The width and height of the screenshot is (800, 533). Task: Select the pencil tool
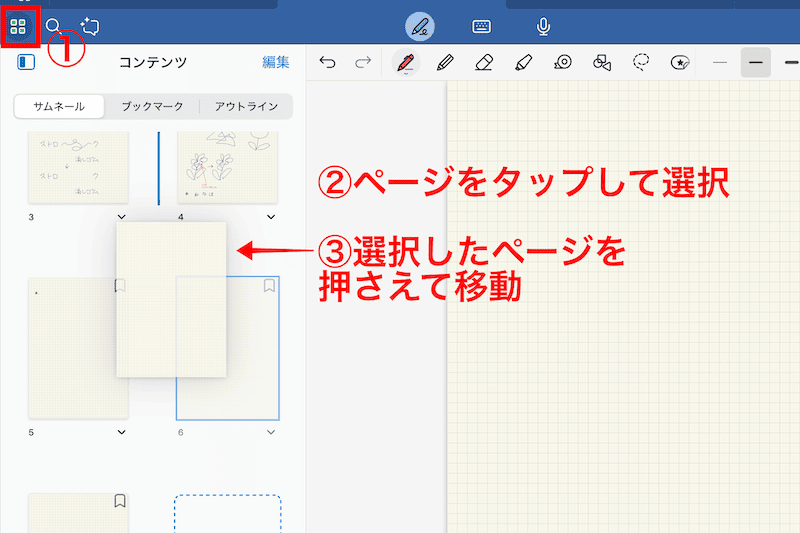point(446,63)
